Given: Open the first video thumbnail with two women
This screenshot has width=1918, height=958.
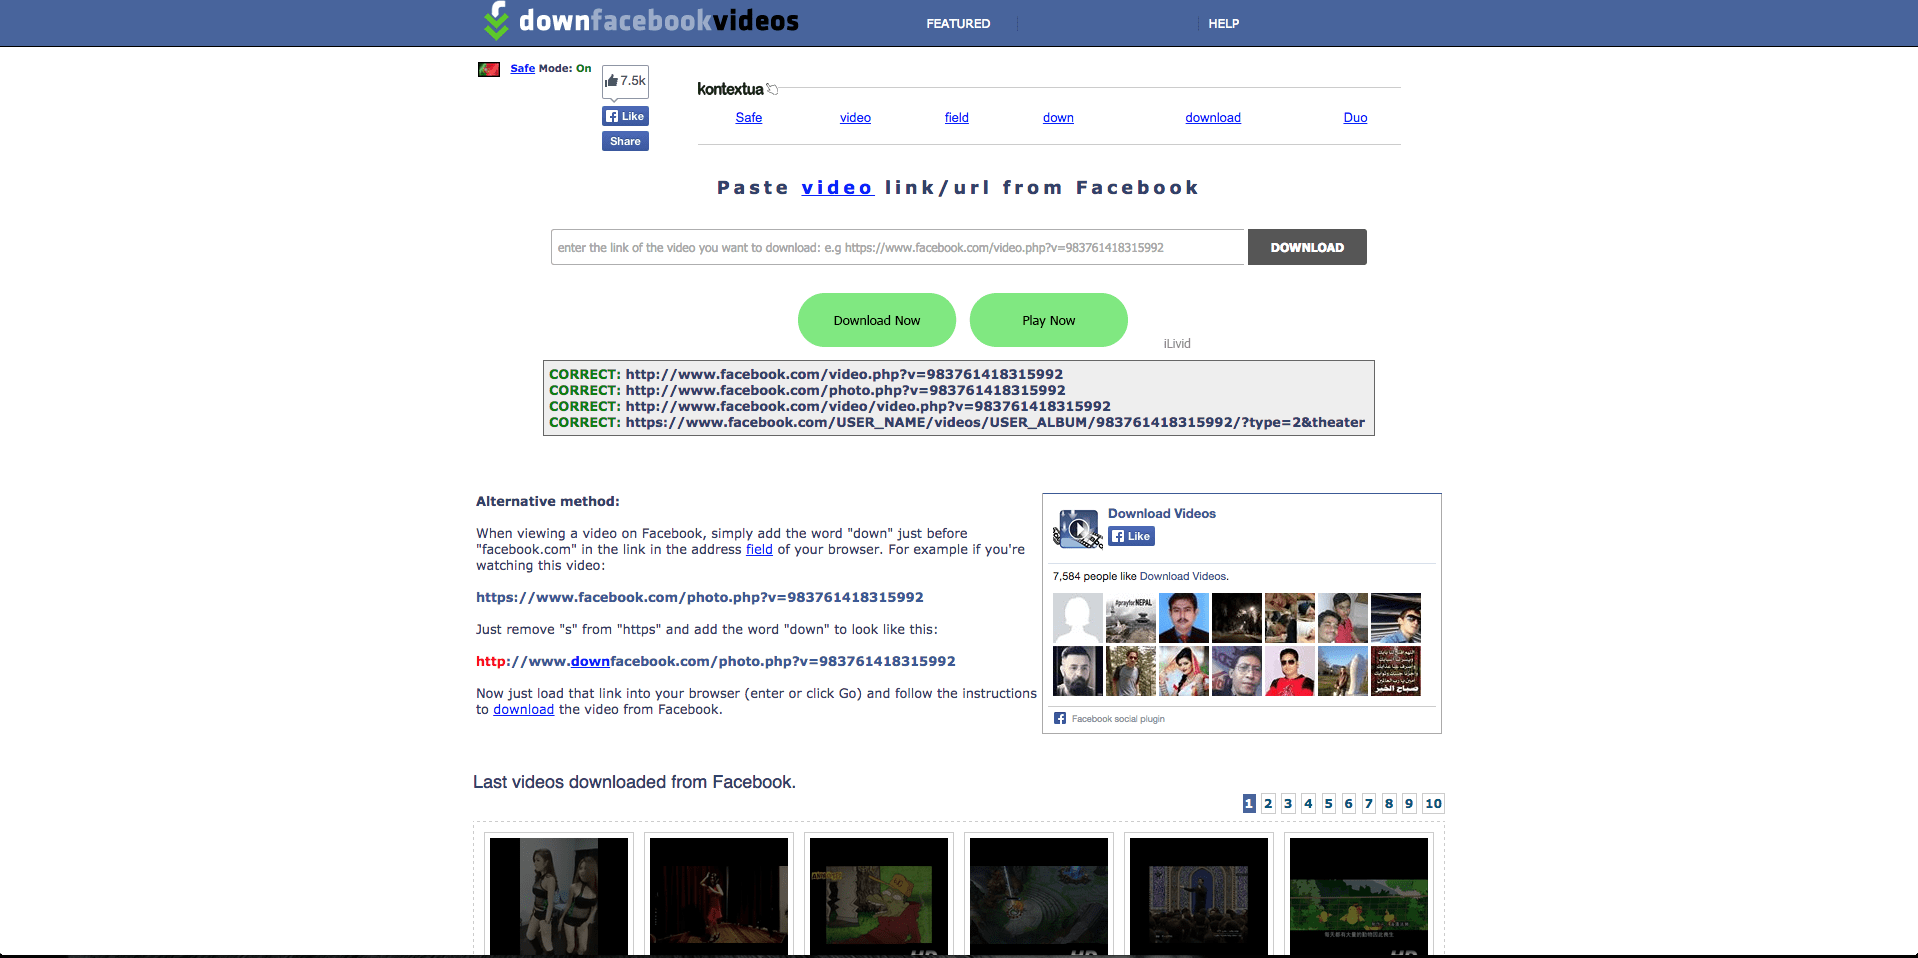Looking at the screenshot, I should tap(559, 896).
